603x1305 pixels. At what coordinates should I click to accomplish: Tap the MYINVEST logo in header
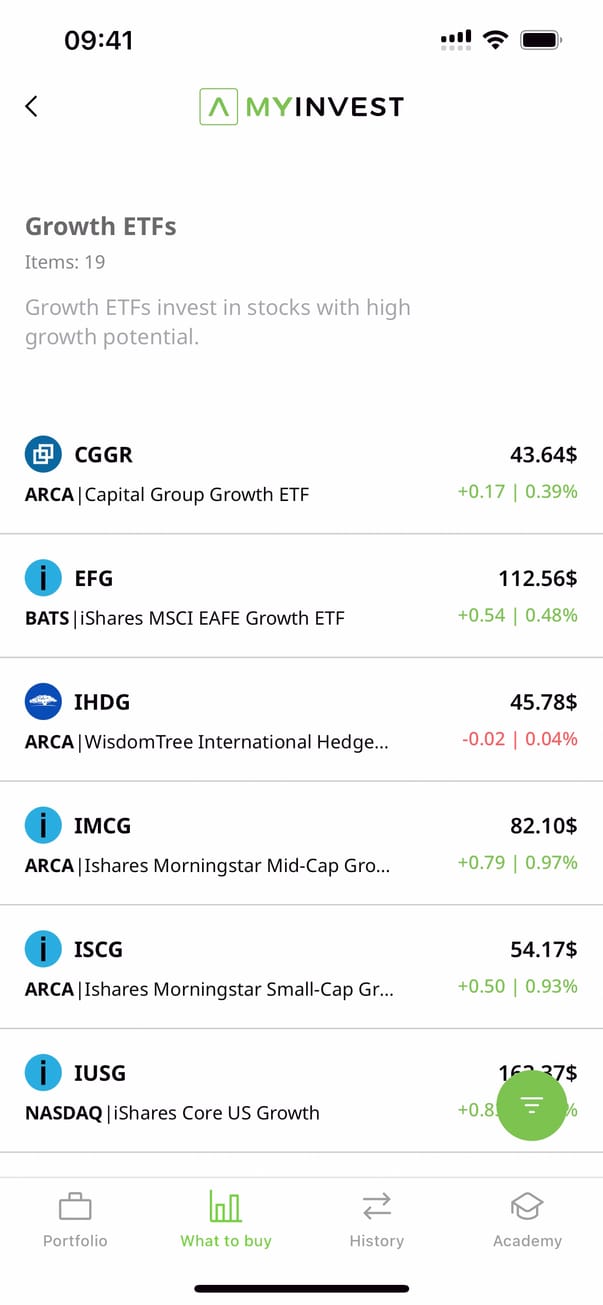point(301,106)
